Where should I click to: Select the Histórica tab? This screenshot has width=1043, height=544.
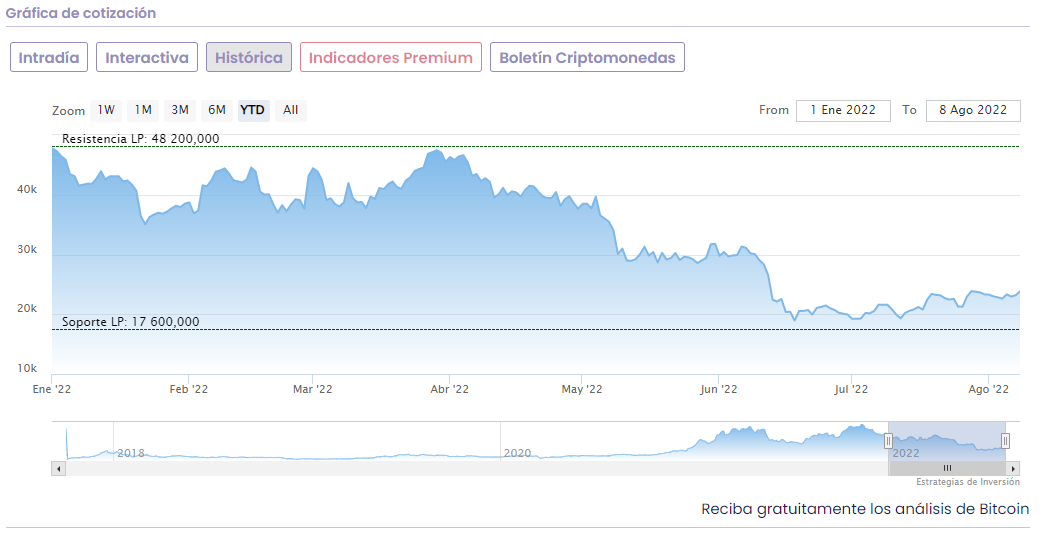point(249,57)
